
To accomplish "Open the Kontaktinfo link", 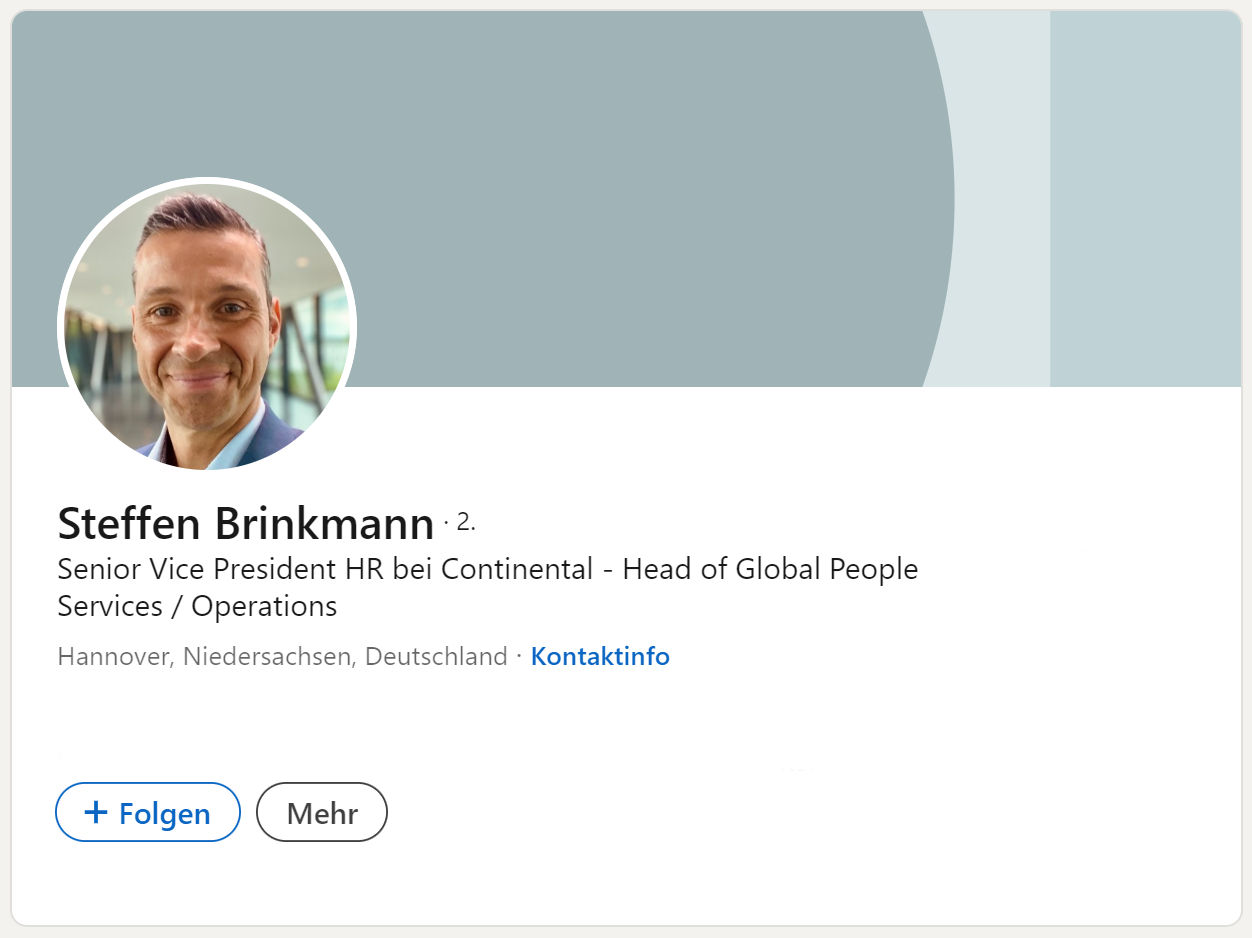I will pyautogui.click(x=600, y=657).
